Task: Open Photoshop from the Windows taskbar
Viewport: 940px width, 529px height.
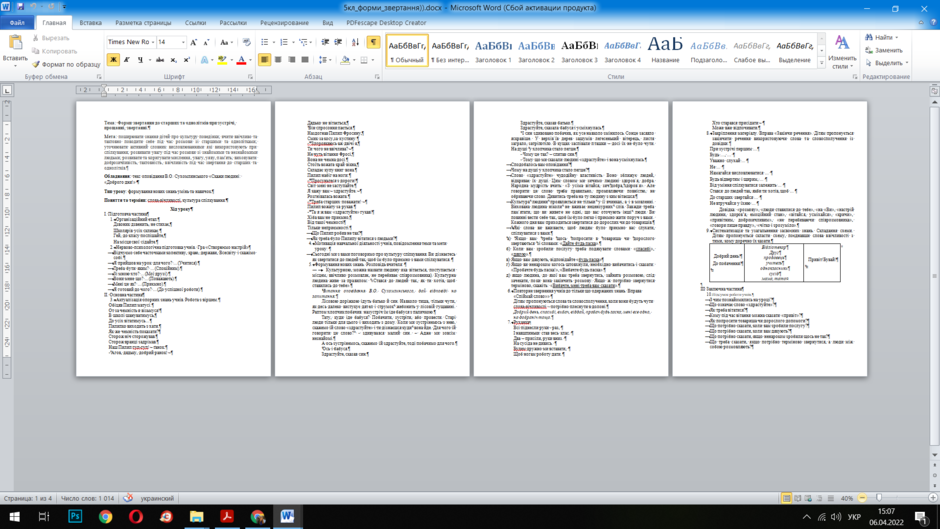Action: 75,516
